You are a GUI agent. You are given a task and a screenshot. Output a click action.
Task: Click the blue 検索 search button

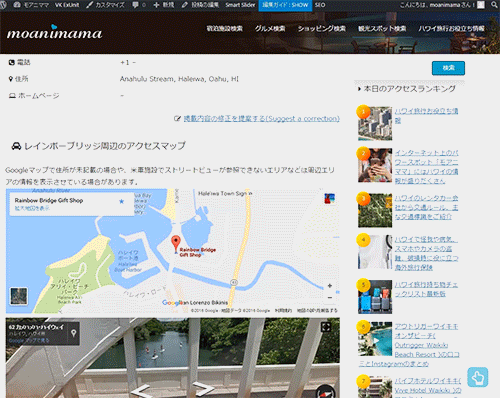(x=448, y=68)
